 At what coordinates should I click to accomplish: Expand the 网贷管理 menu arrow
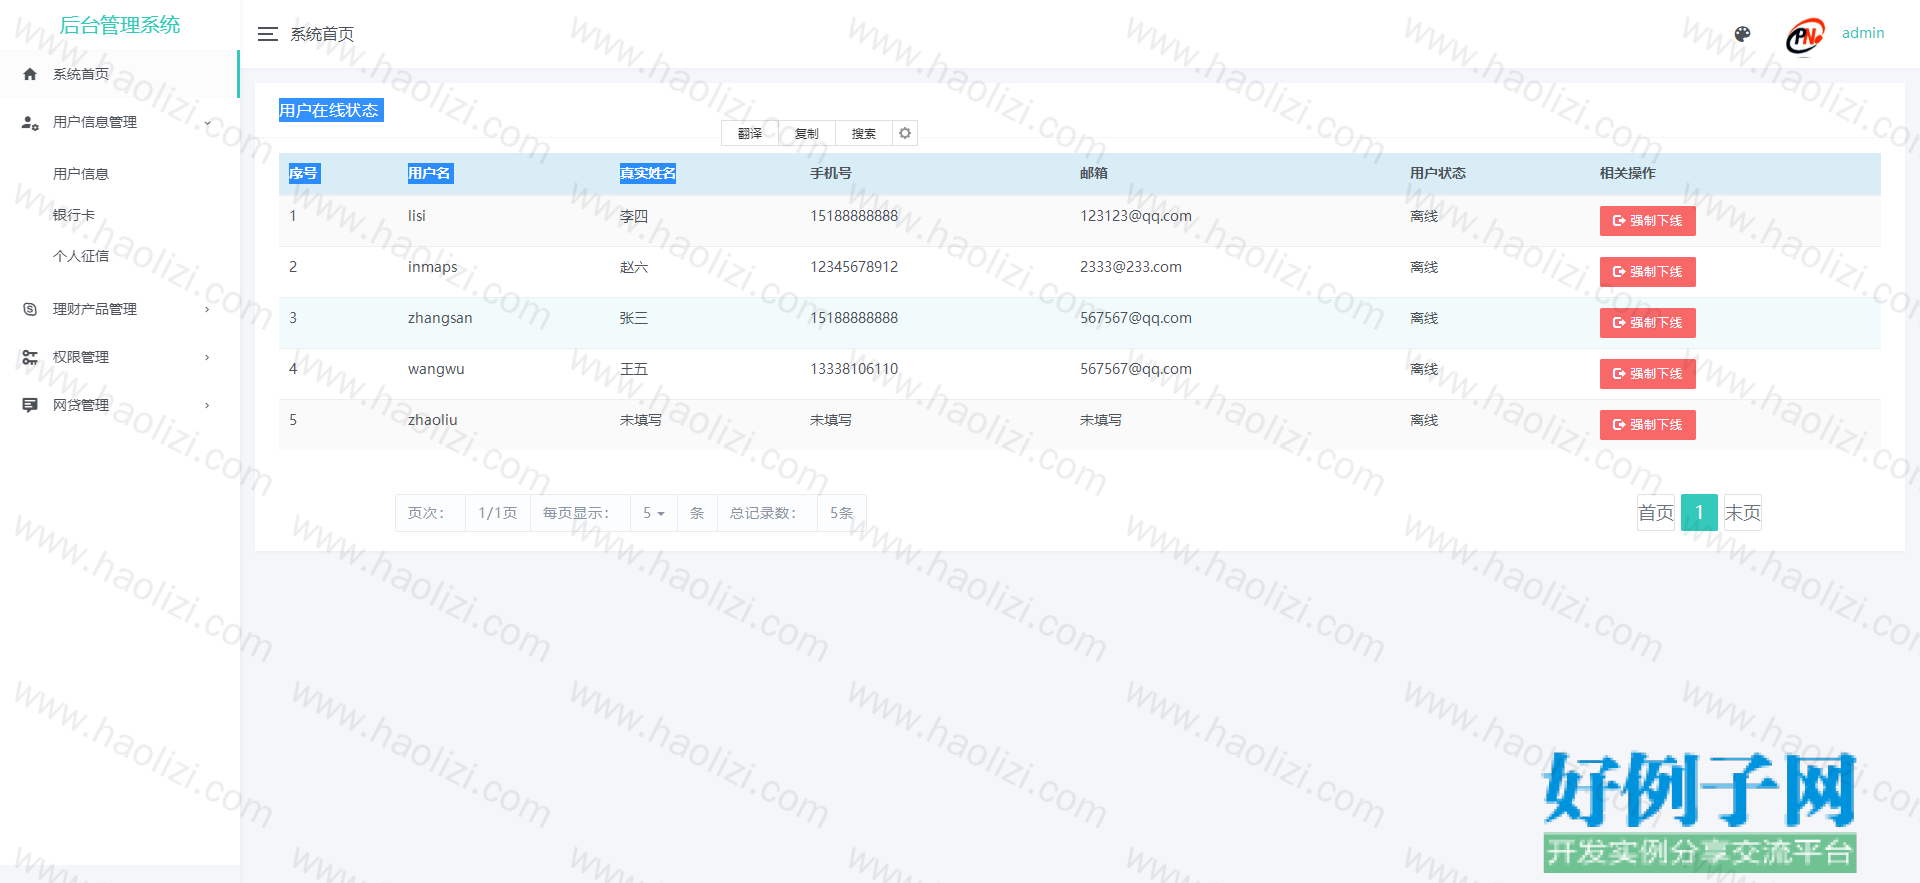207,405
